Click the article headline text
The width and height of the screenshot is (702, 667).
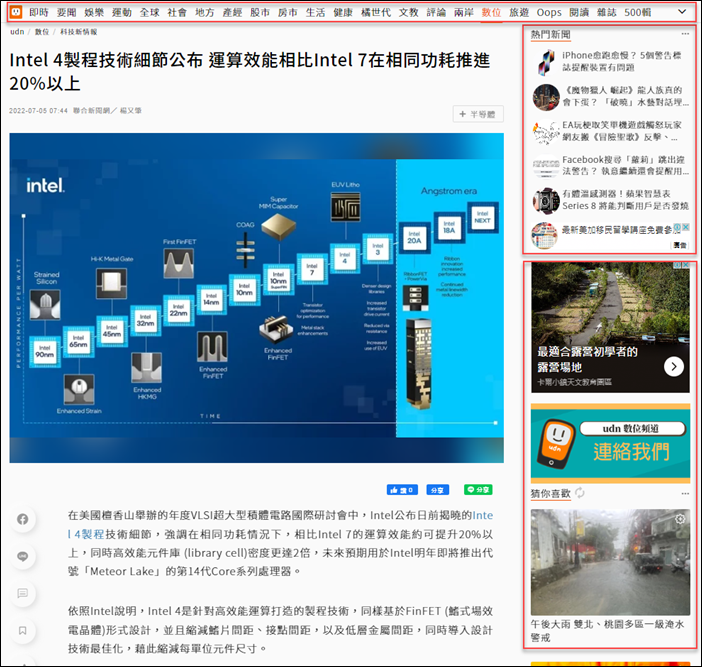pyautogui.click(x=250, y=72)
